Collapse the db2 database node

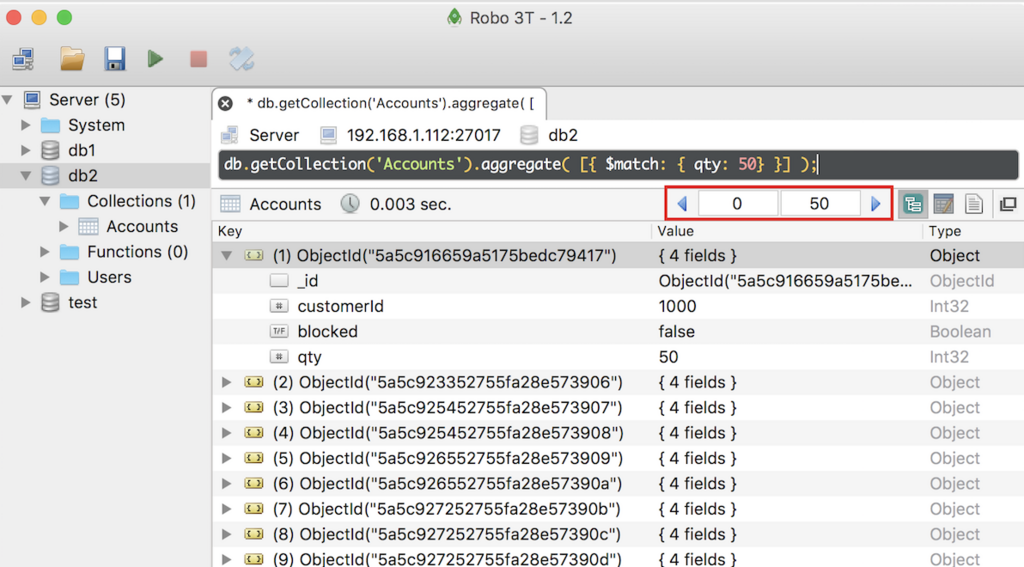coord(26,176)
